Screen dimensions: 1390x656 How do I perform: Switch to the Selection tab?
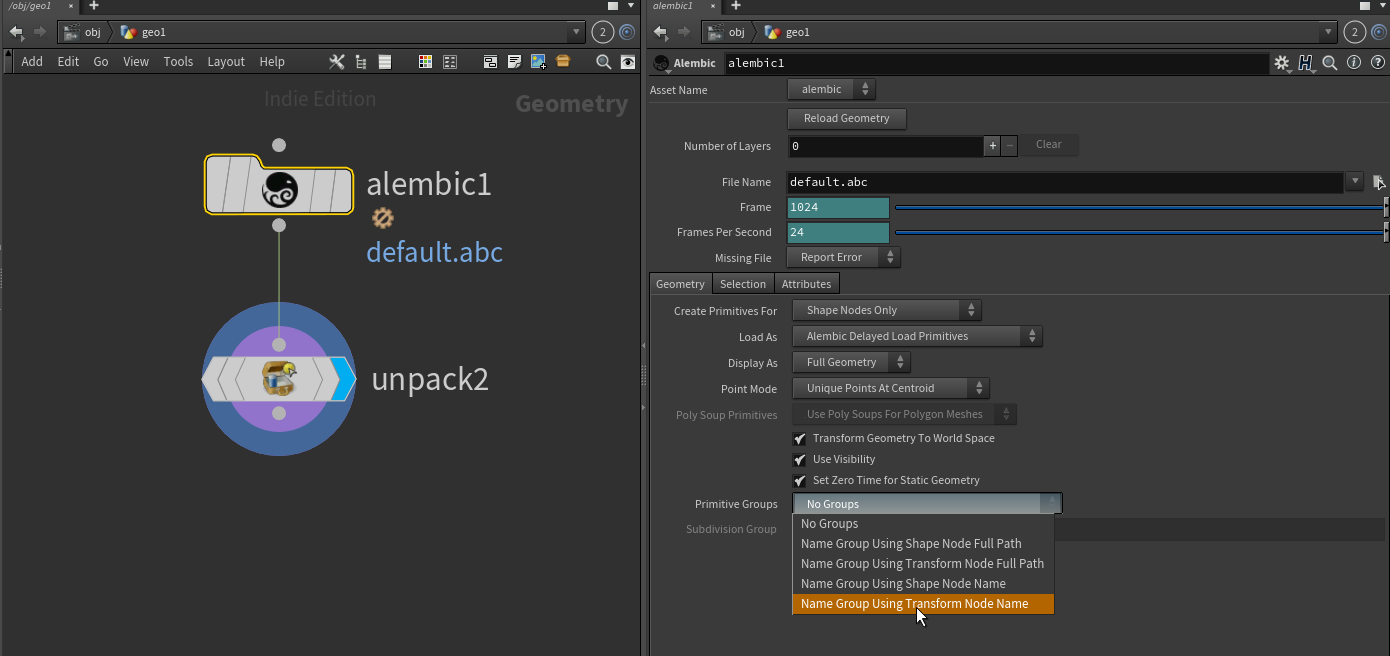click(x=743, y=284)
